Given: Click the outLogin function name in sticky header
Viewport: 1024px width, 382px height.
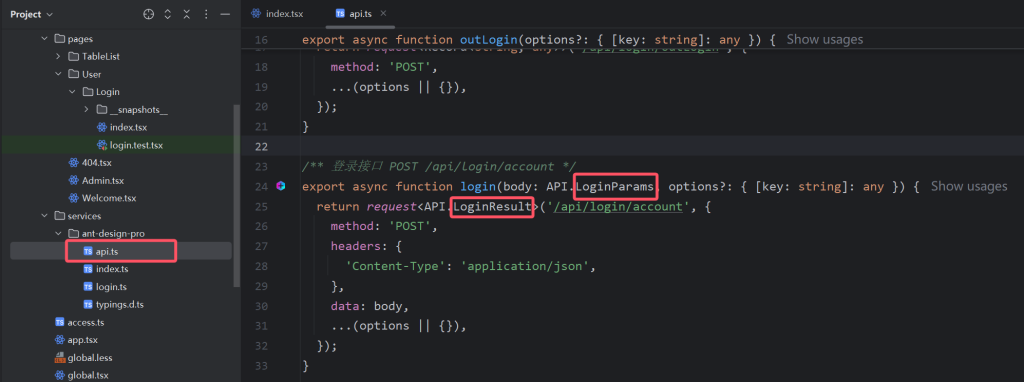Looking at the screenshot, I should coord(489,40).
